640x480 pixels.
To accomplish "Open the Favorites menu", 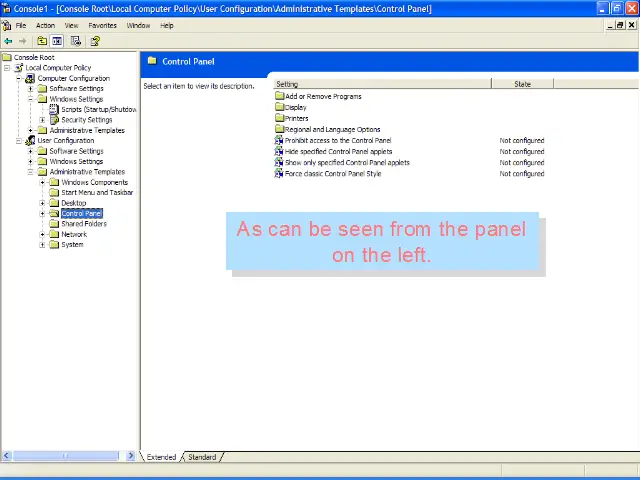I will [102, 26].
